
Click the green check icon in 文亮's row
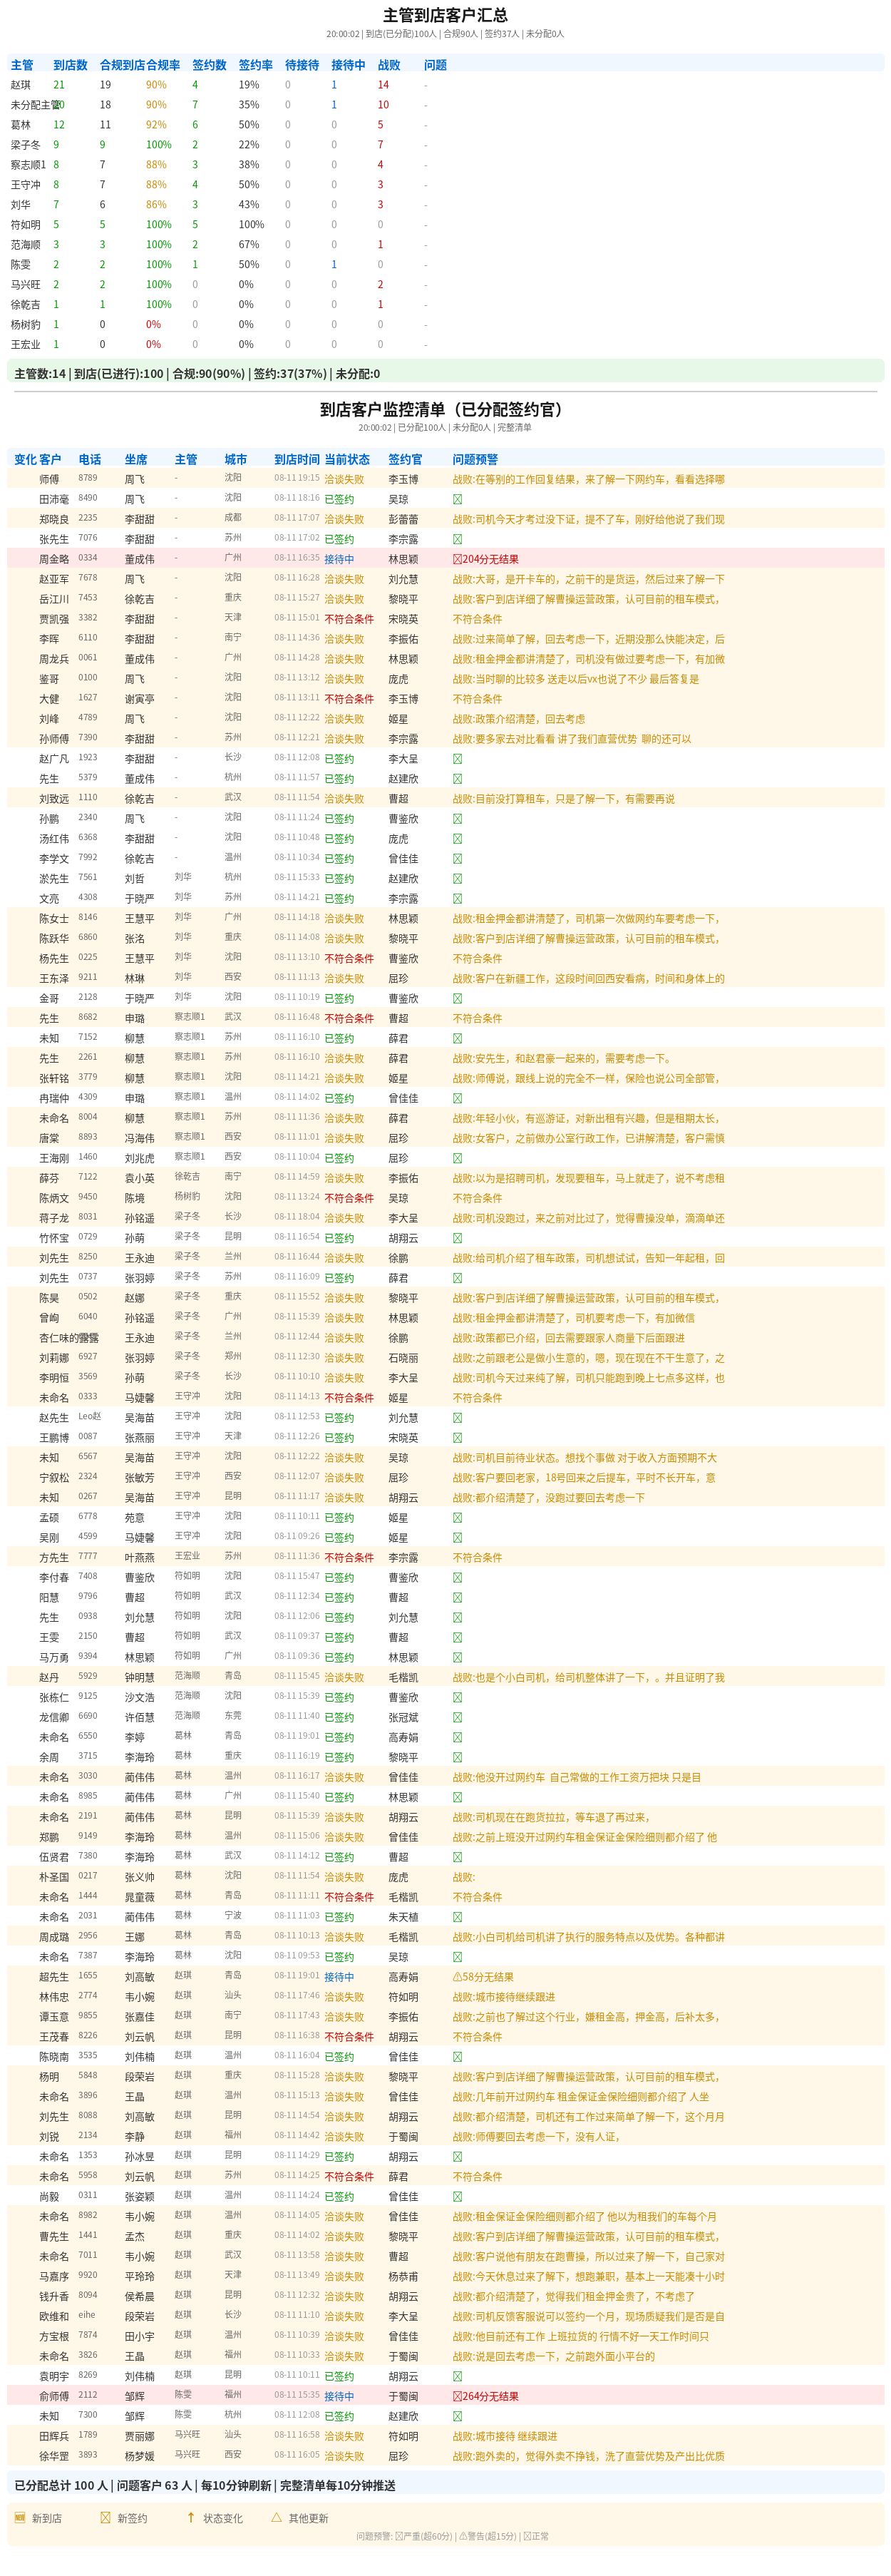(458, 899)
